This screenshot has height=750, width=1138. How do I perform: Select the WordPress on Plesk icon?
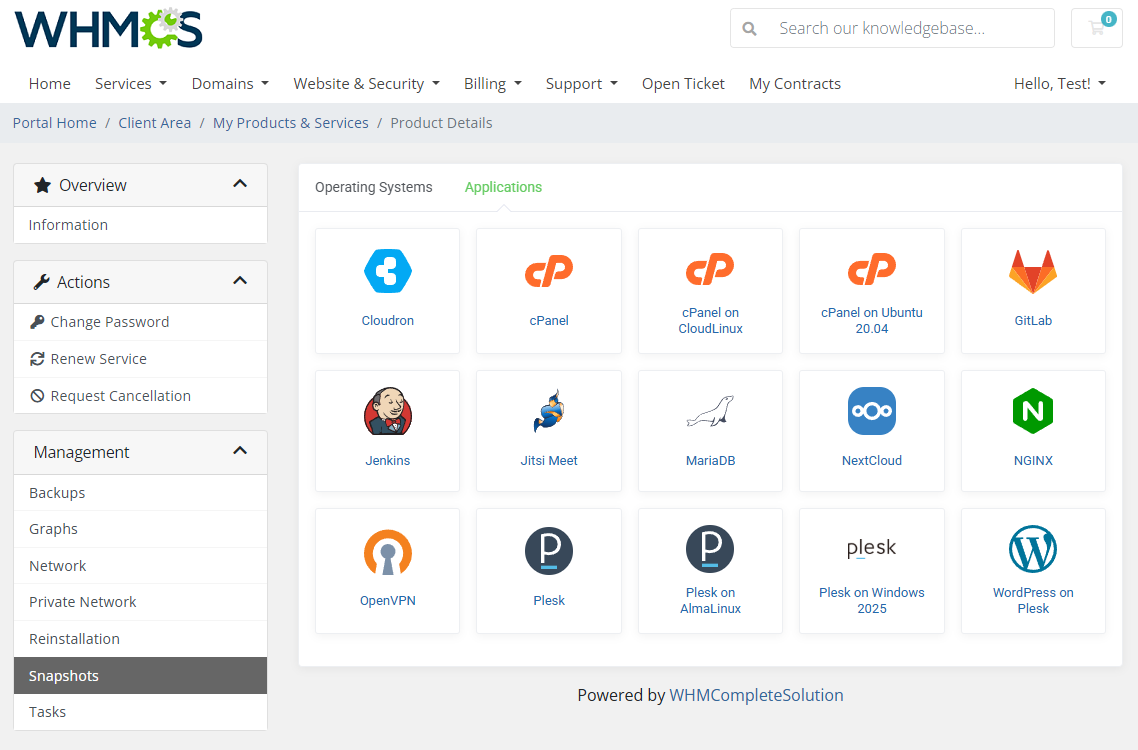coord(1033,550)
